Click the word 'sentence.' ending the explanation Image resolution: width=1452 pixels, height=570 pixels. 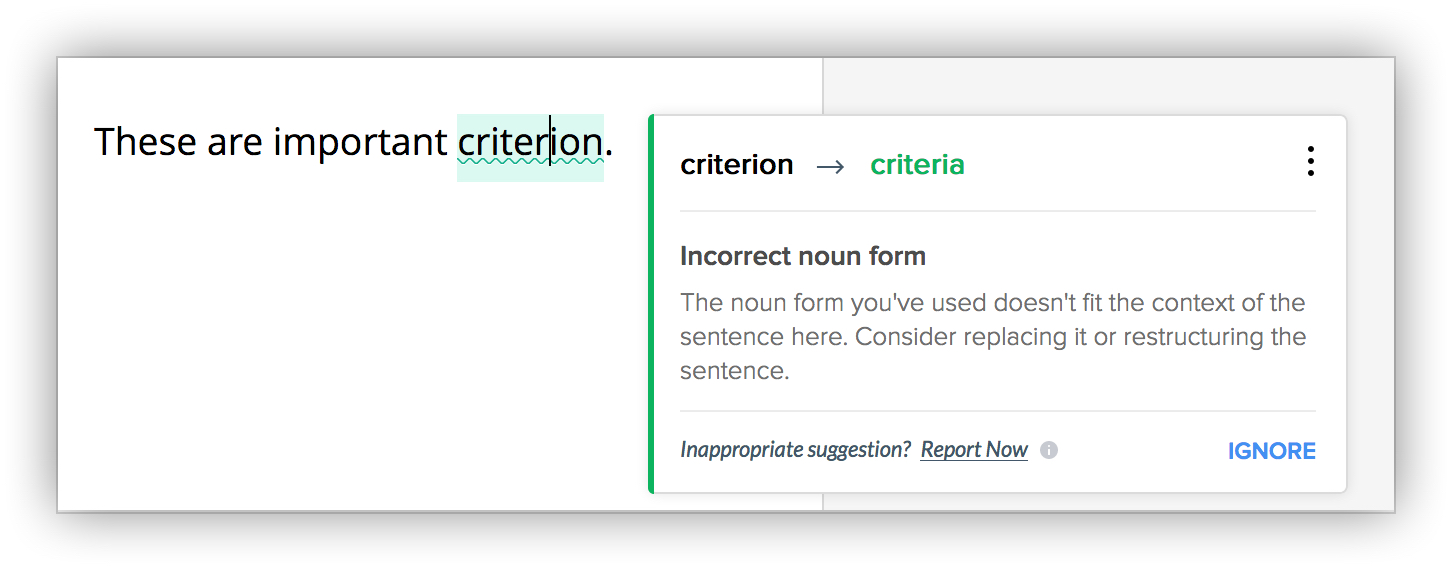735,371
